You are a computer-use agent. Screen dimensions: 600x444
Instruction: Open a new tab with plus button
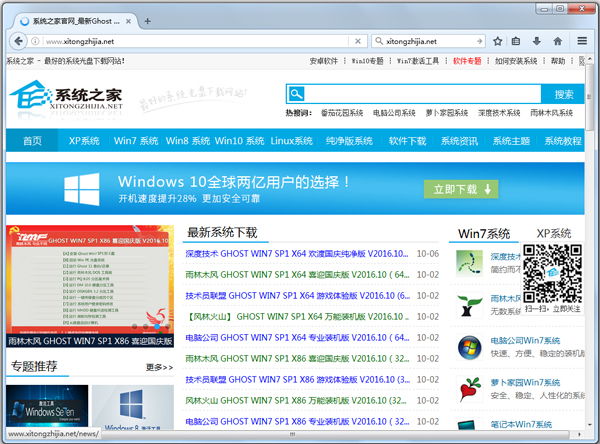[x=148, y=20]
